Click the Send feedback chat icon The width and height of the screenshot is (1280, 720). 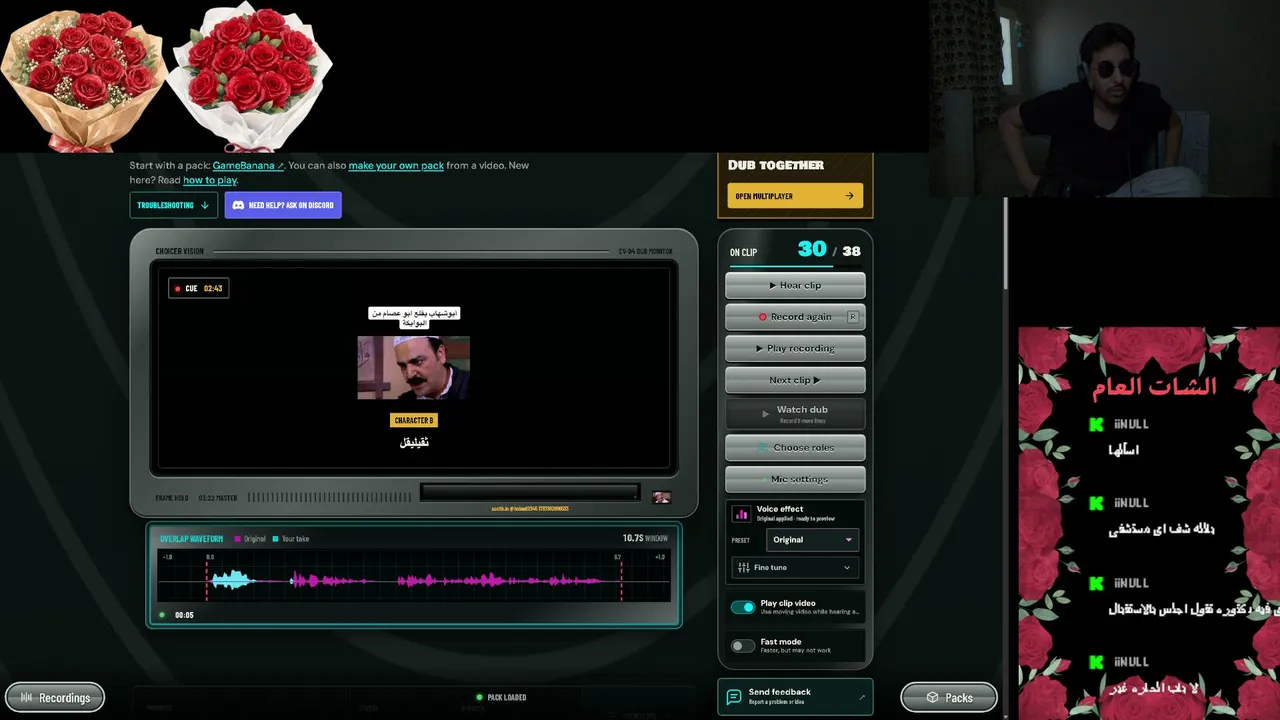[x=733, y=696]
